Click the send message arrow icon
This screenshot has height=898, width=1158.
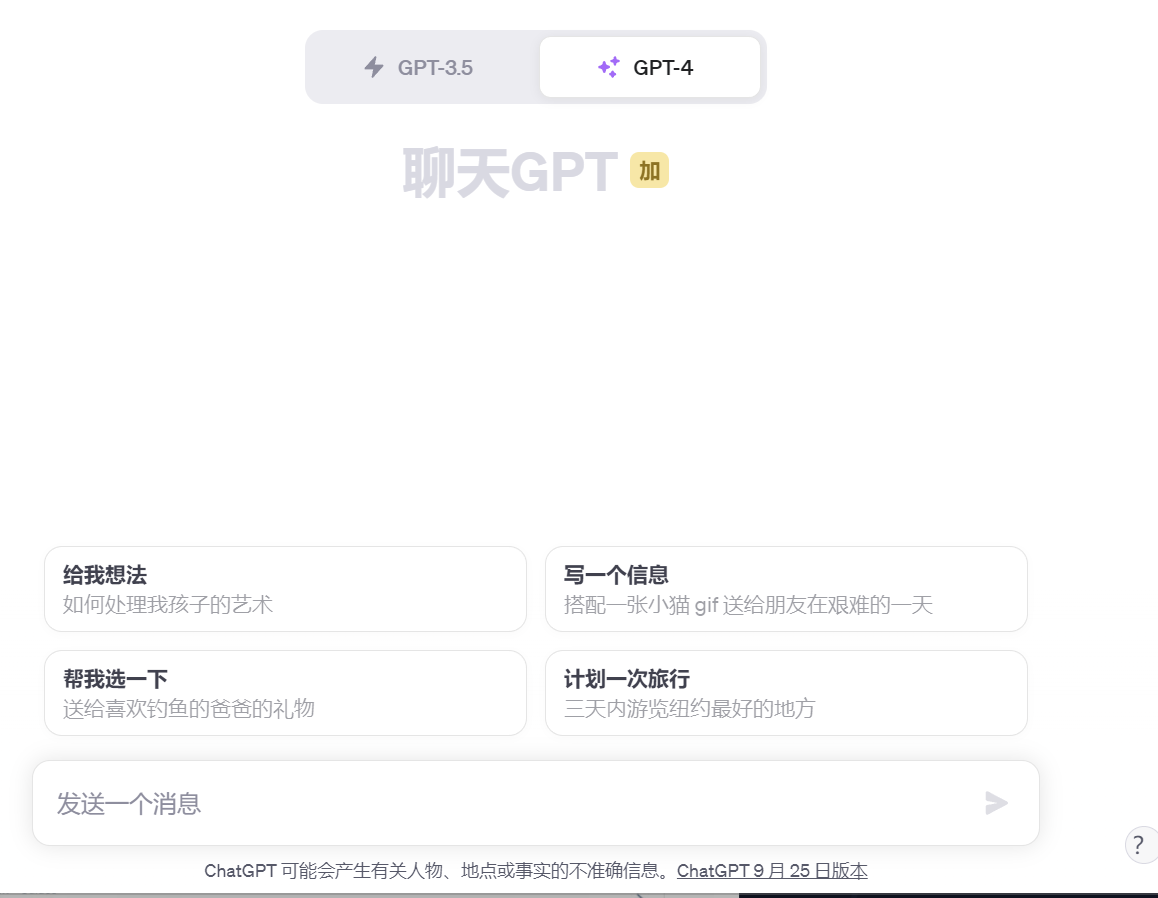coord(996,803)
